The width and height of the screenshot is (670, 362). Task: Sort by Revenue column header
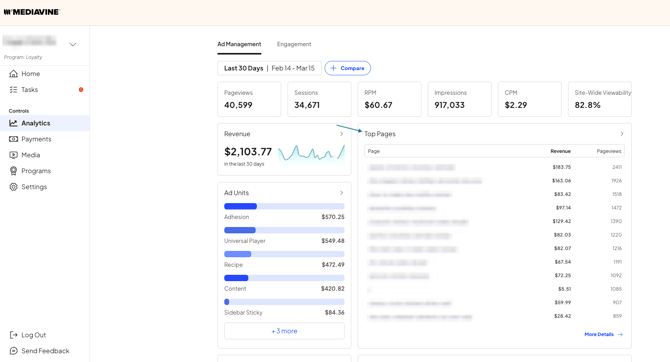(x=561, y=151)
